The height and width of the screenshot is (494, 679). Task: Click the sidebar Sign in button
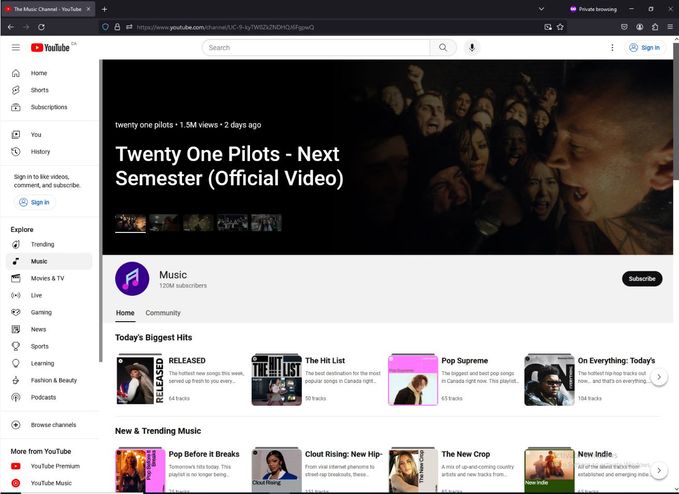tap(35, 202)
